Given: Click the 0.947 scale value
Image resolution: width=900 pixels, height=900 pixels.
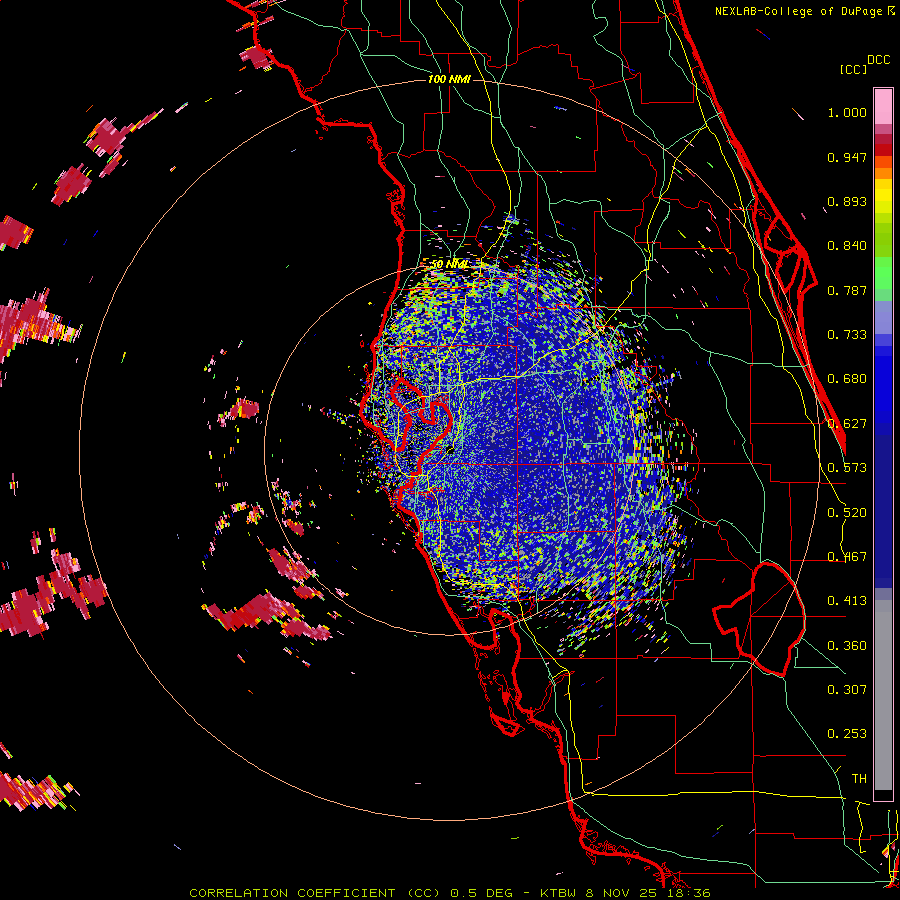Looking at the screenshot, I should pos(847,157).
